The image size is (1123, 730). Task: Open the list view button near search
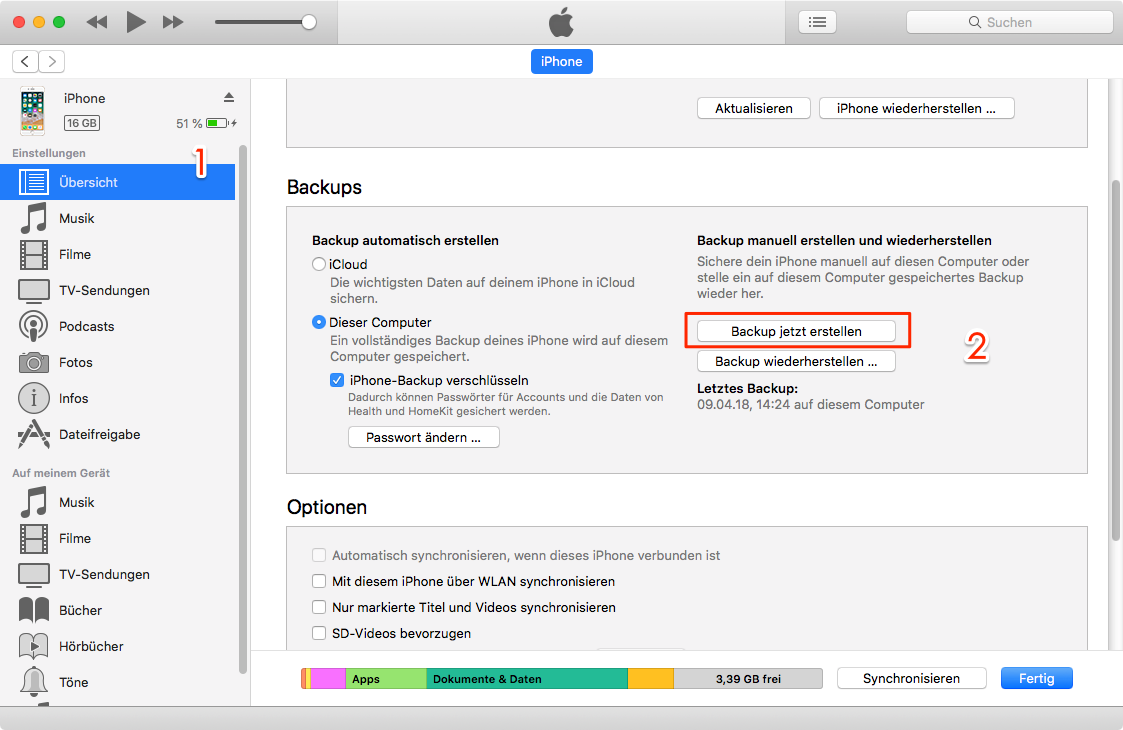point(817,22)
